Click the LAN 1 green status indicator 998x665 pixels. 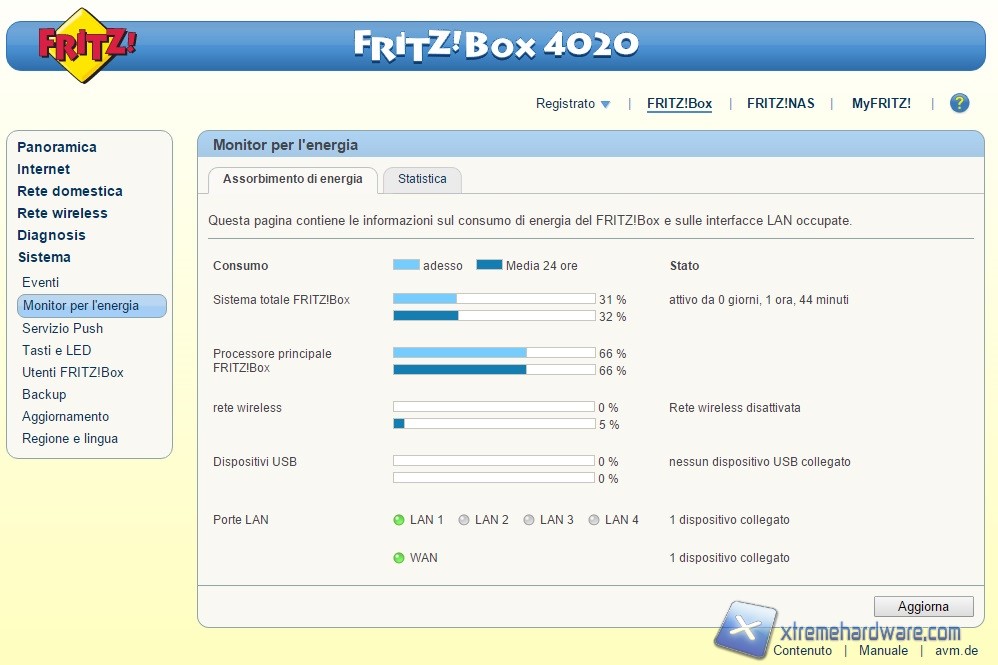point(399,520)
